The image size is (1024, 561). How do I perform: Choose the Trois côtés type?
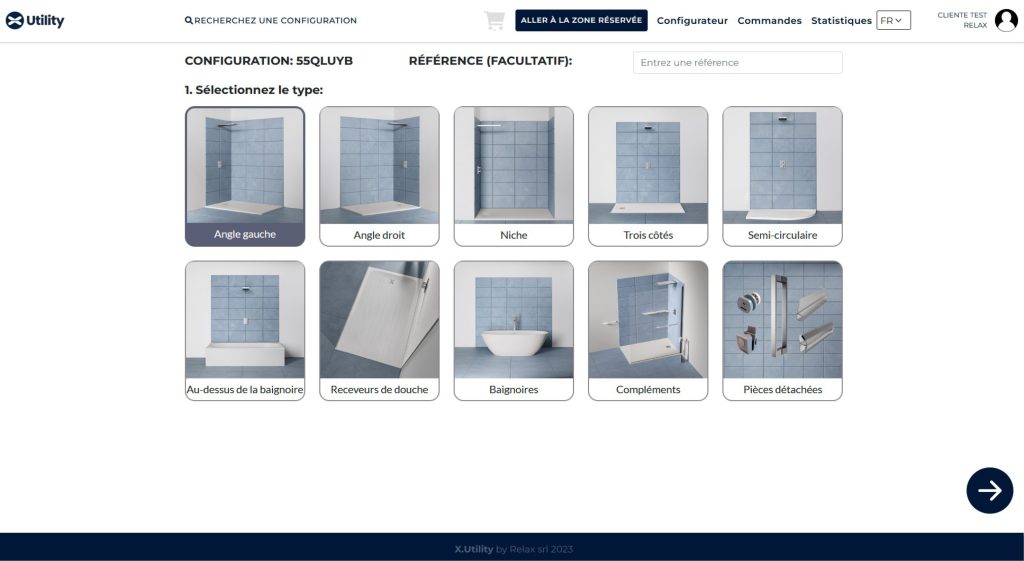(647, 176)
